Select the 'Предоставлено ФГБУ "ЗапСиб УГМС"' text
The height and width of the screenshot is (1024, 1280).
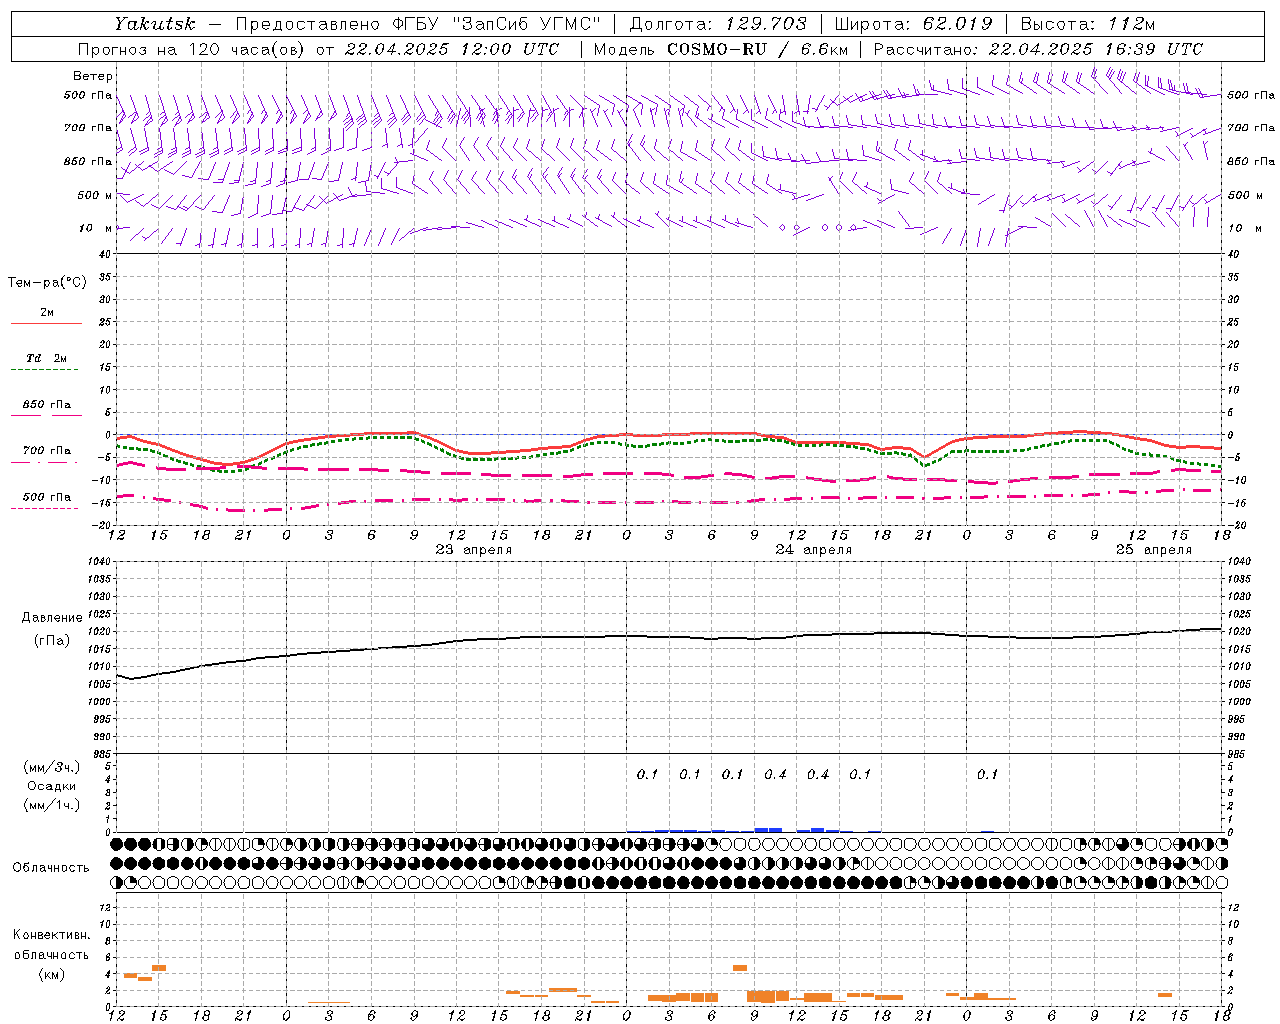click(418, 24)
